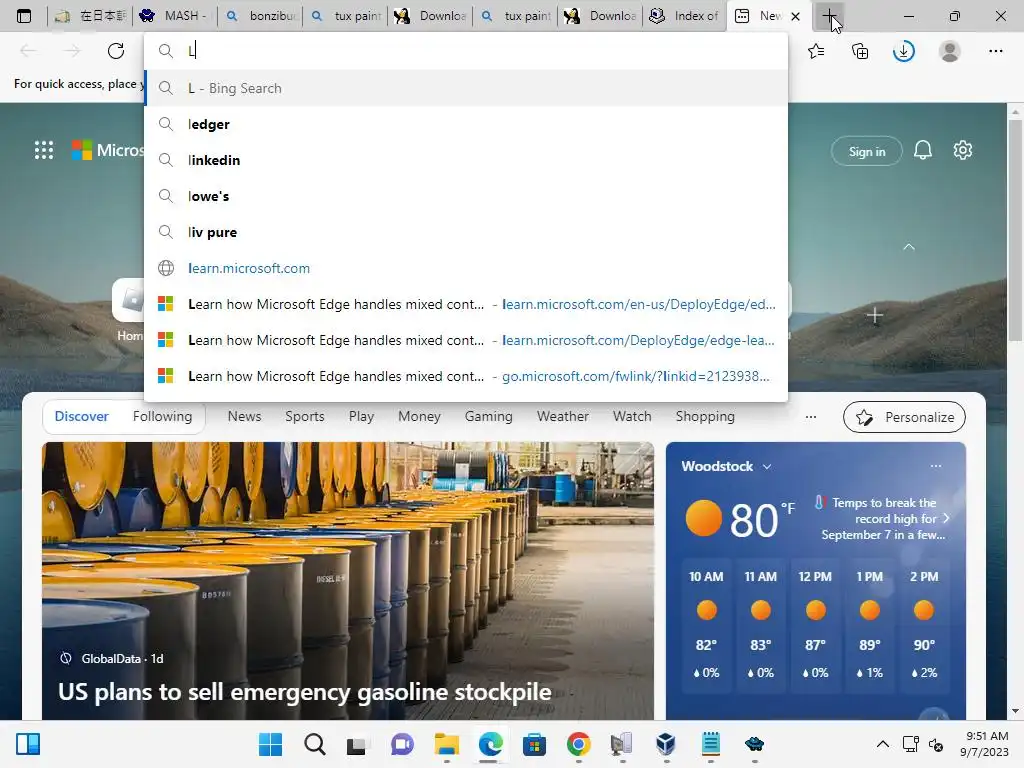Open Task View in taskbar
This screenshot has height=768, width=1024.
click(357, 745)
